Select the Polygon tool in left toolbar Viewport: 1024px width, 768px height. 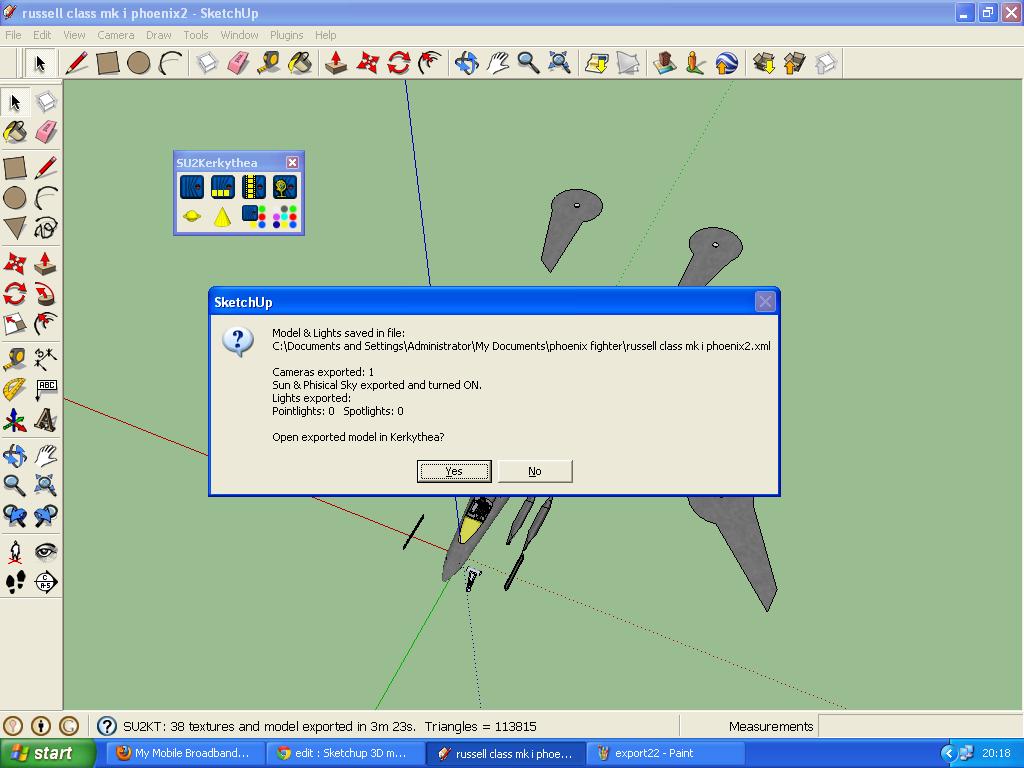coord(14,228)
